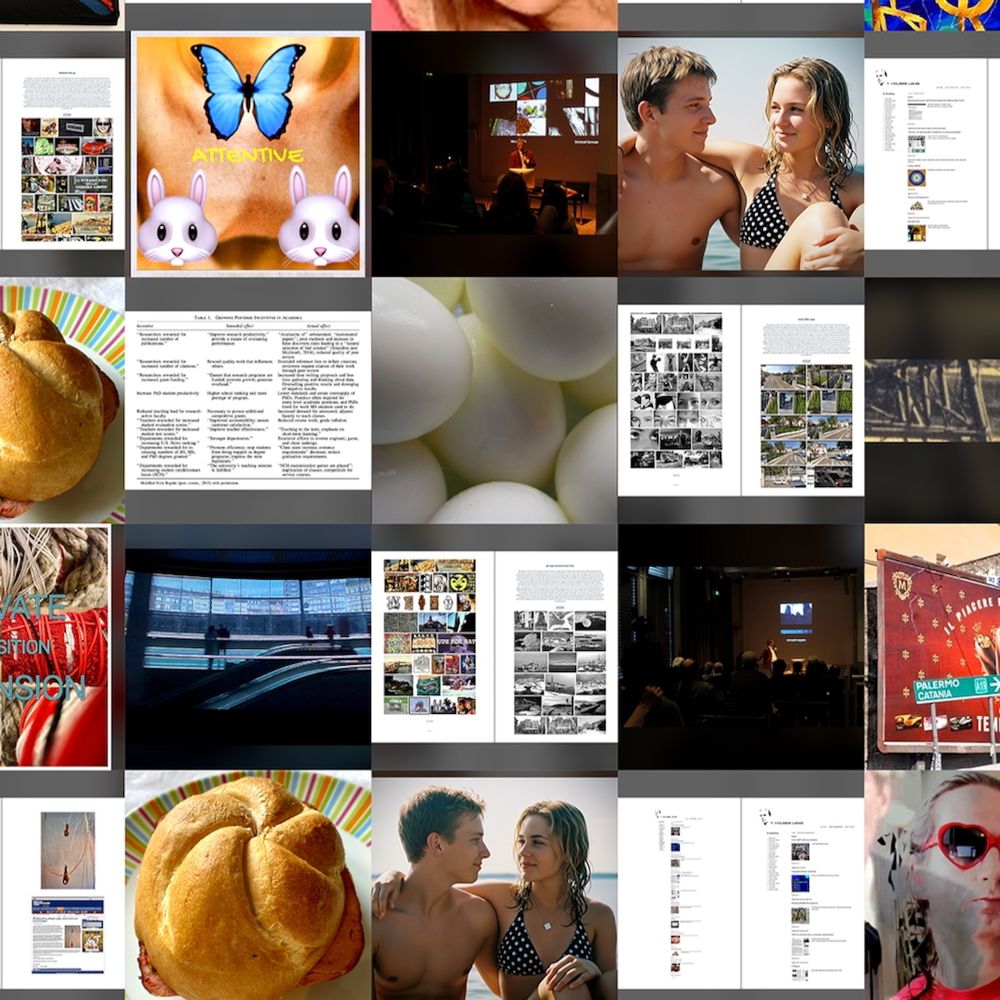Image resolution: width=1000 pixels, height=1000 pixels.
Task: Open the cropped bread roll photo at collage edge
Action: (x=62, y=401)
